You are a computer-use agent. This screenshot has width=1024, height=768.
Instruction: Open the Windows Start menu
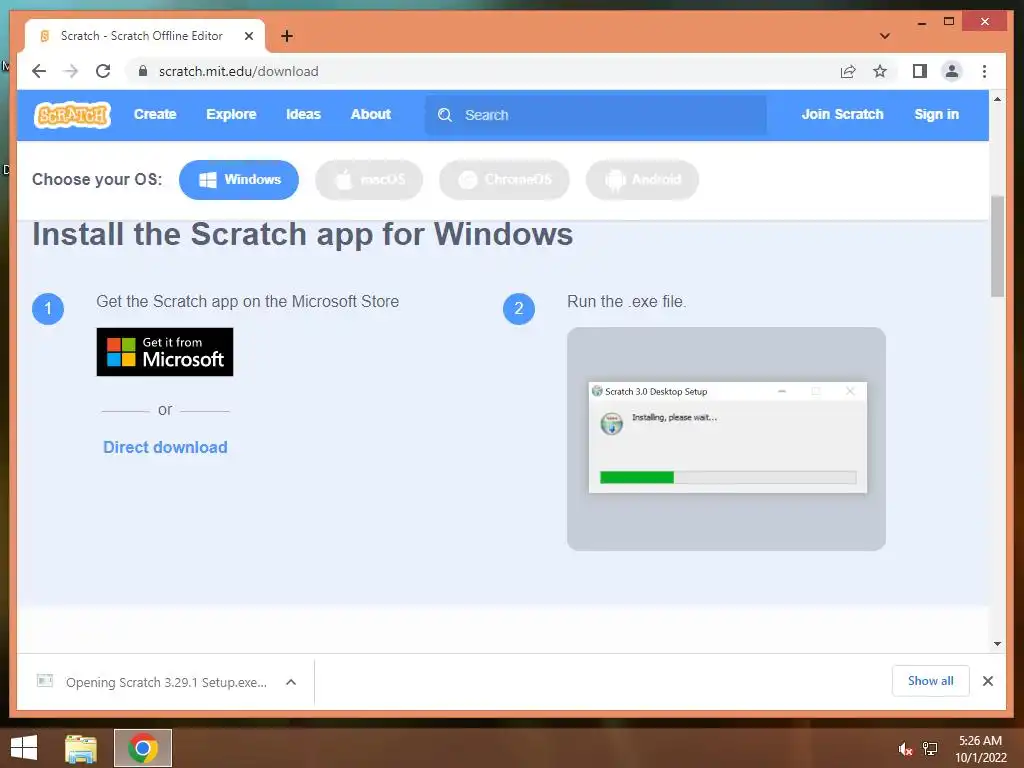coord(24,748)
